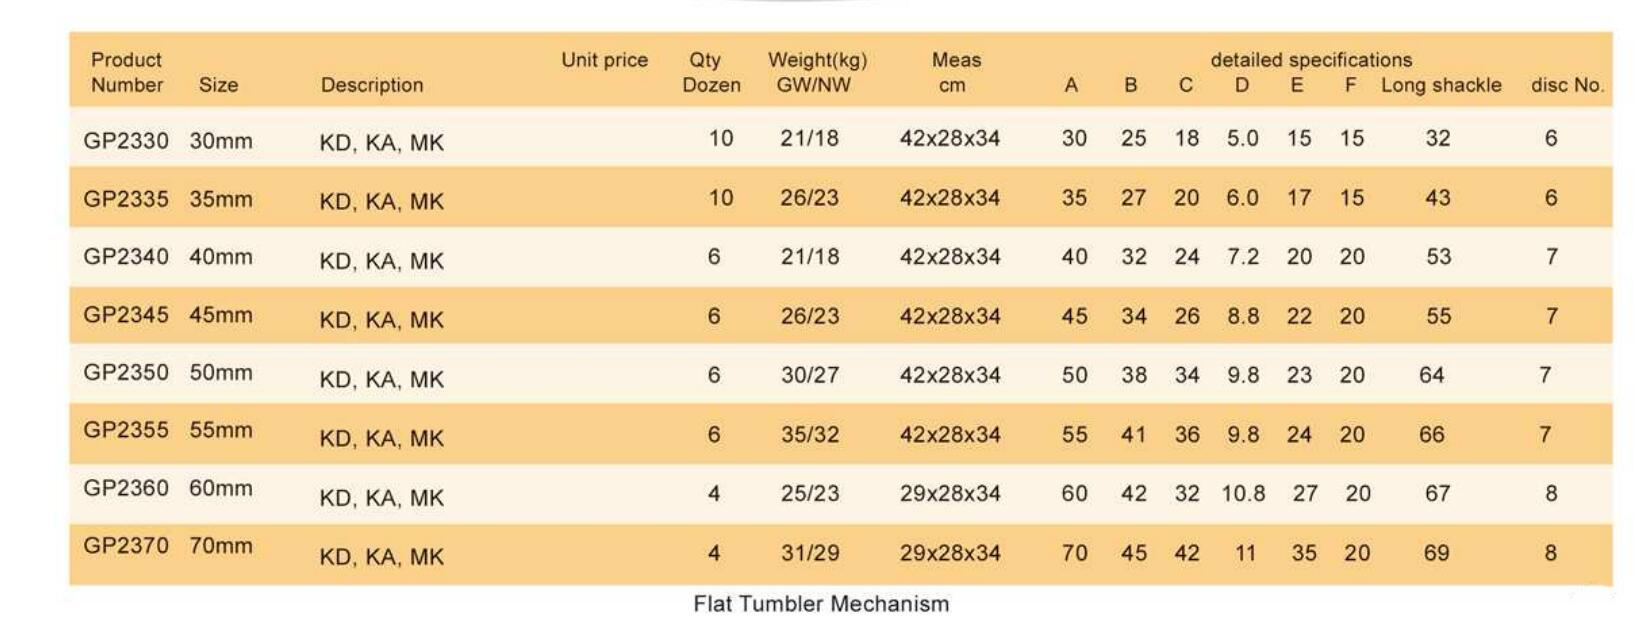
Task: Click the 30/27 weight value
Action: point(810,374)
